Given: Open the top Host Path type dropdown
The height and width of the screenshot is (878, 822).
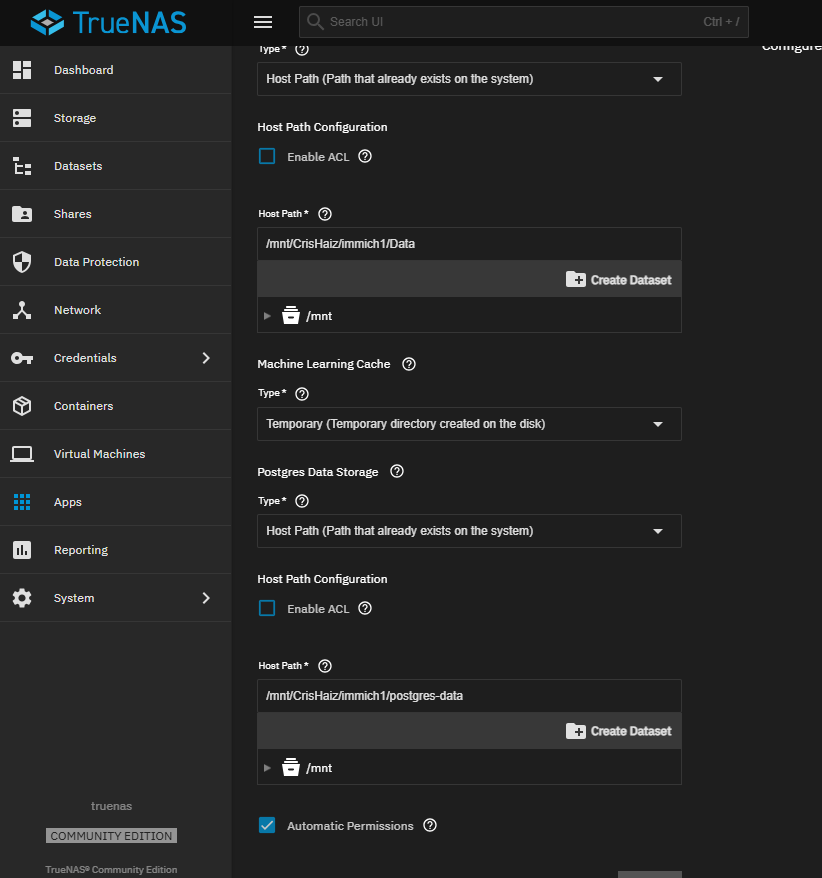Looking at the screenshot, I should pos(469,79).
